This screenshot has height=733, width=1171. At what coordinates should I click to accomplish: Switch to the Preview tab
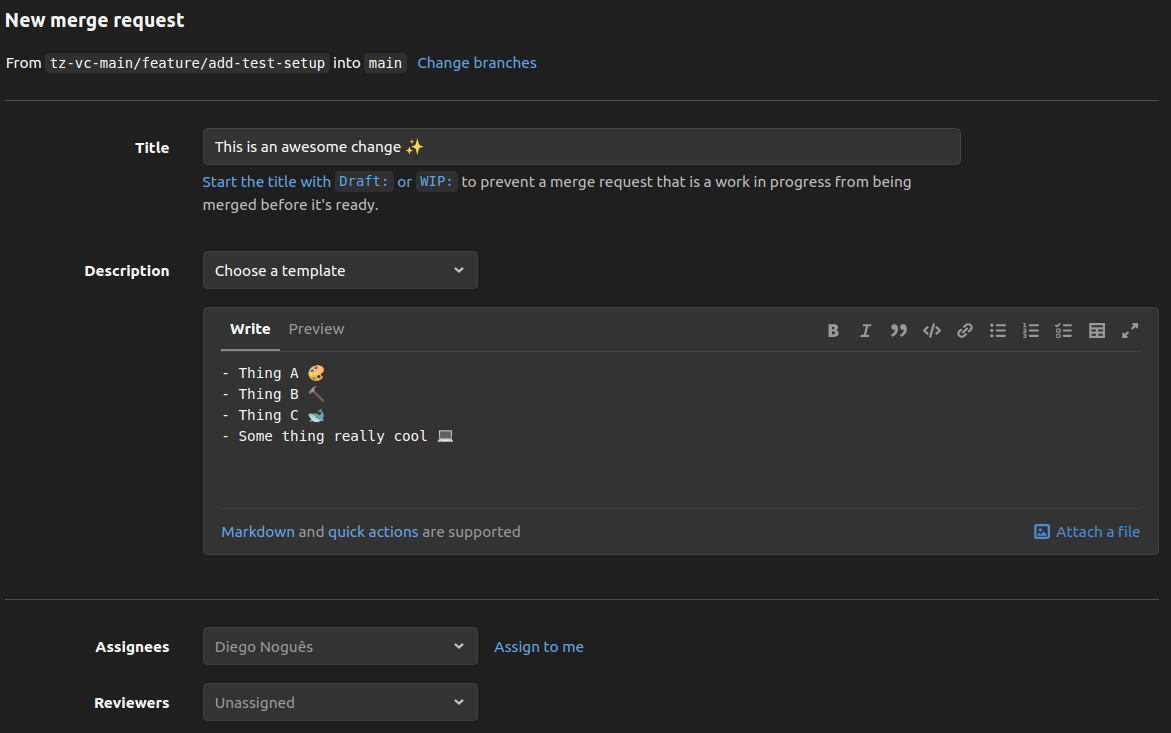(x=316, y=329)
